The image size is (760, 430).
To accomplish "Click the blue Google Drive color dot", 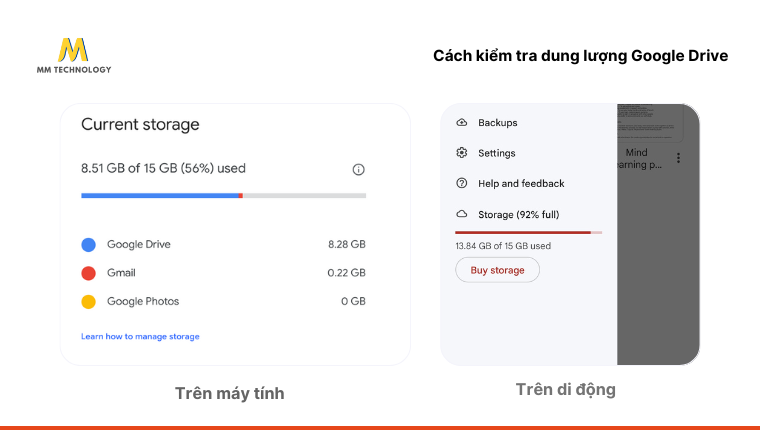I will pos(88,245).
